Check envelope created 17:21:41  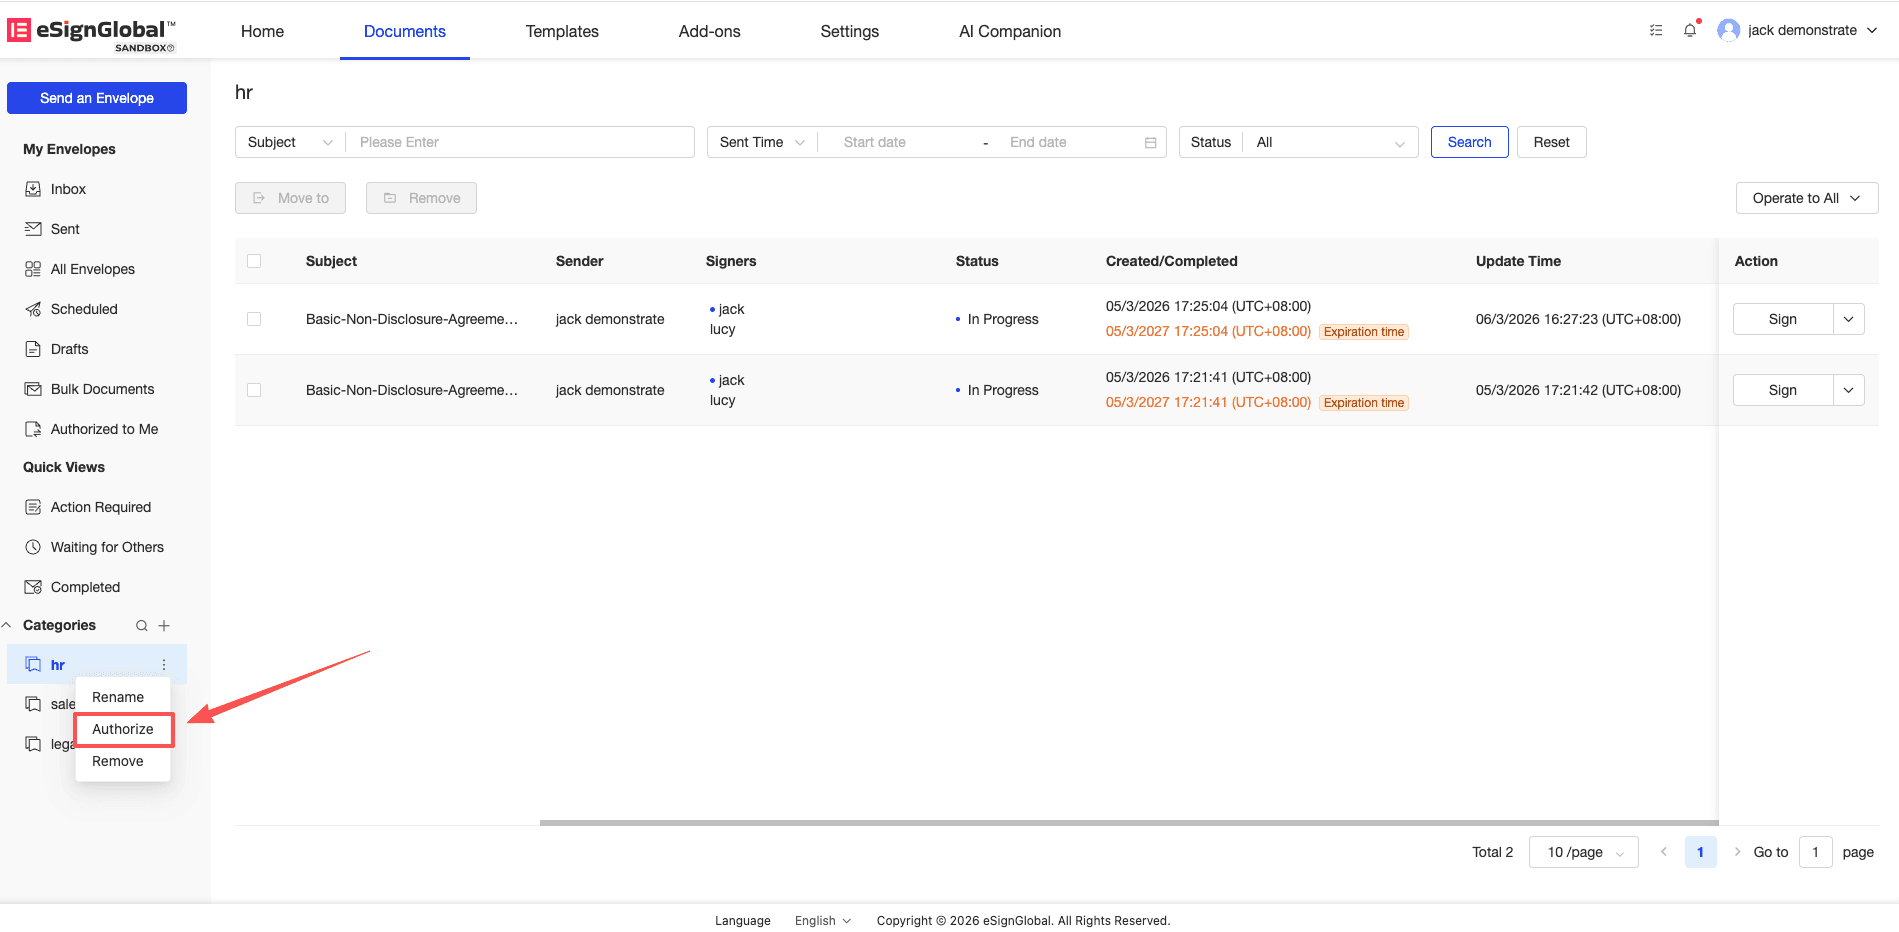tap(254, 390)
